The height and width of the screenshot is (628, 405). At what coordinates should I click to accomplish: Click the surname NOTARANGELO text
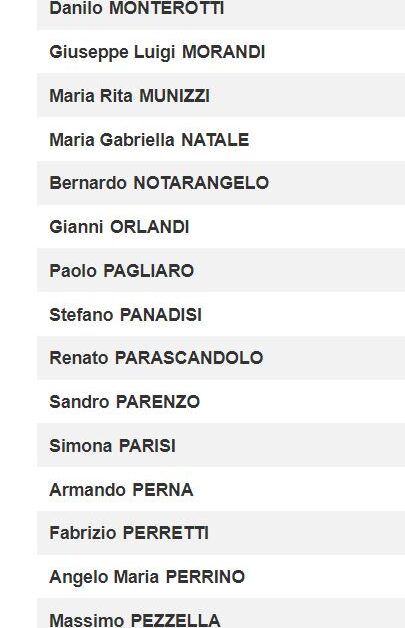tap(201, 183)
